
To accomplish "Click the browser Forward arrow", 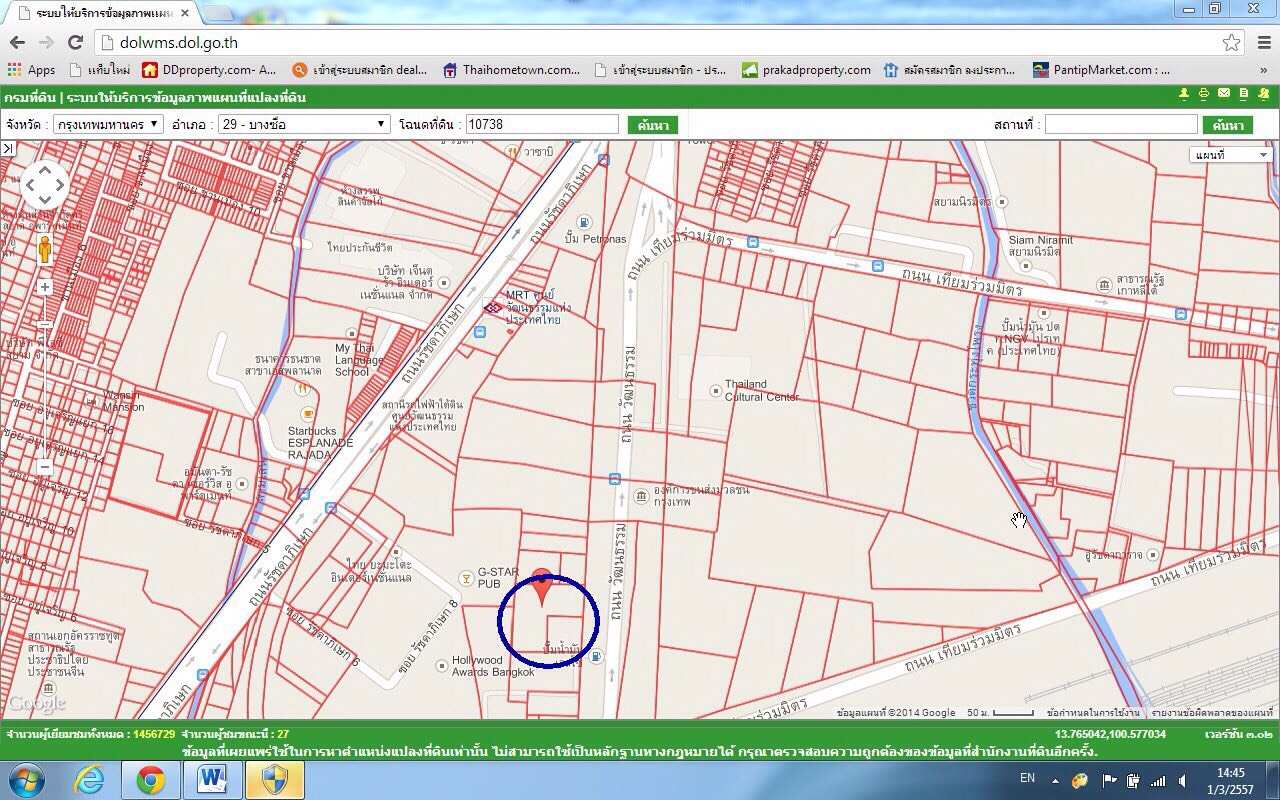I will (46, 42).
